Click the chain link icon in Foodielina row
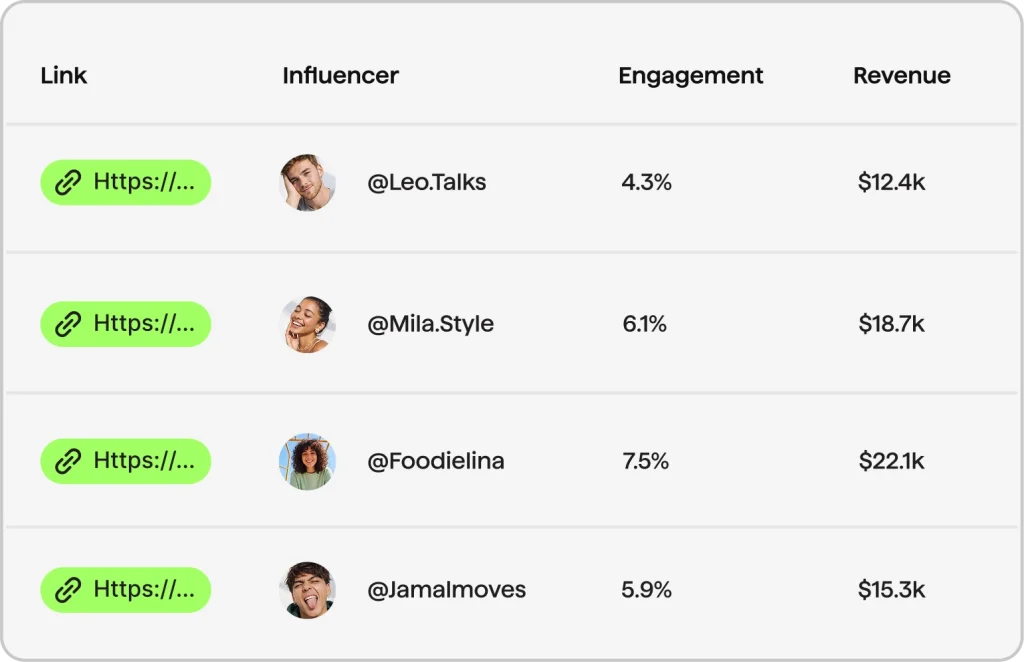The image size is (1024, 662). (68, 461)
